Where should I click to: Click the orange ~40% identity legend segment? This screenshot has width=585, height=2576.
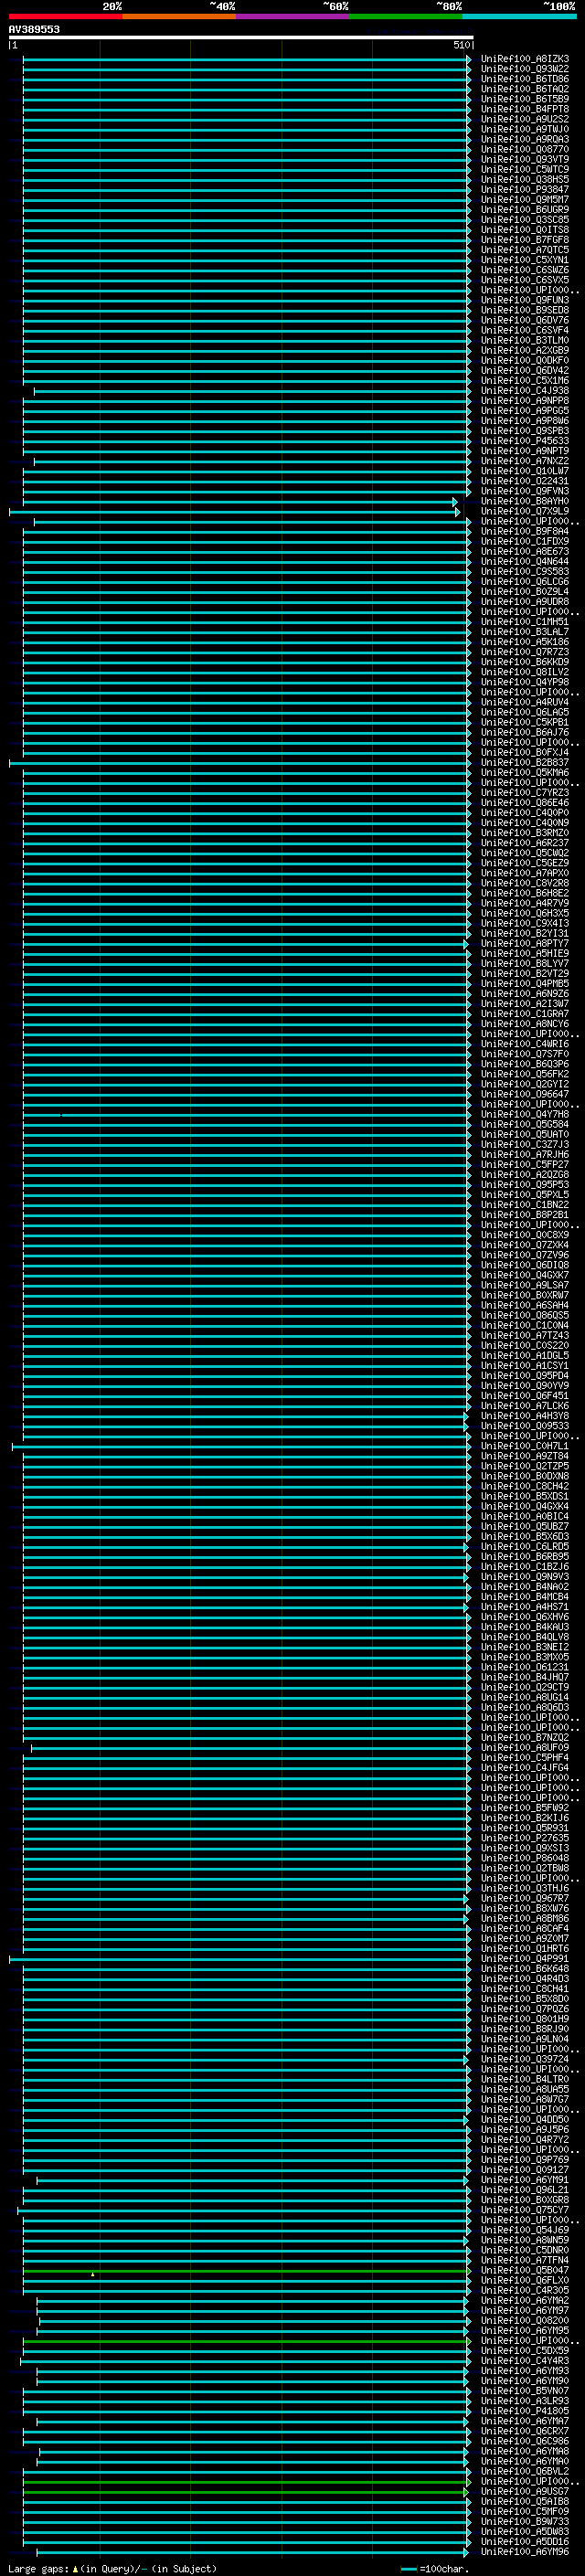[179, 16]
